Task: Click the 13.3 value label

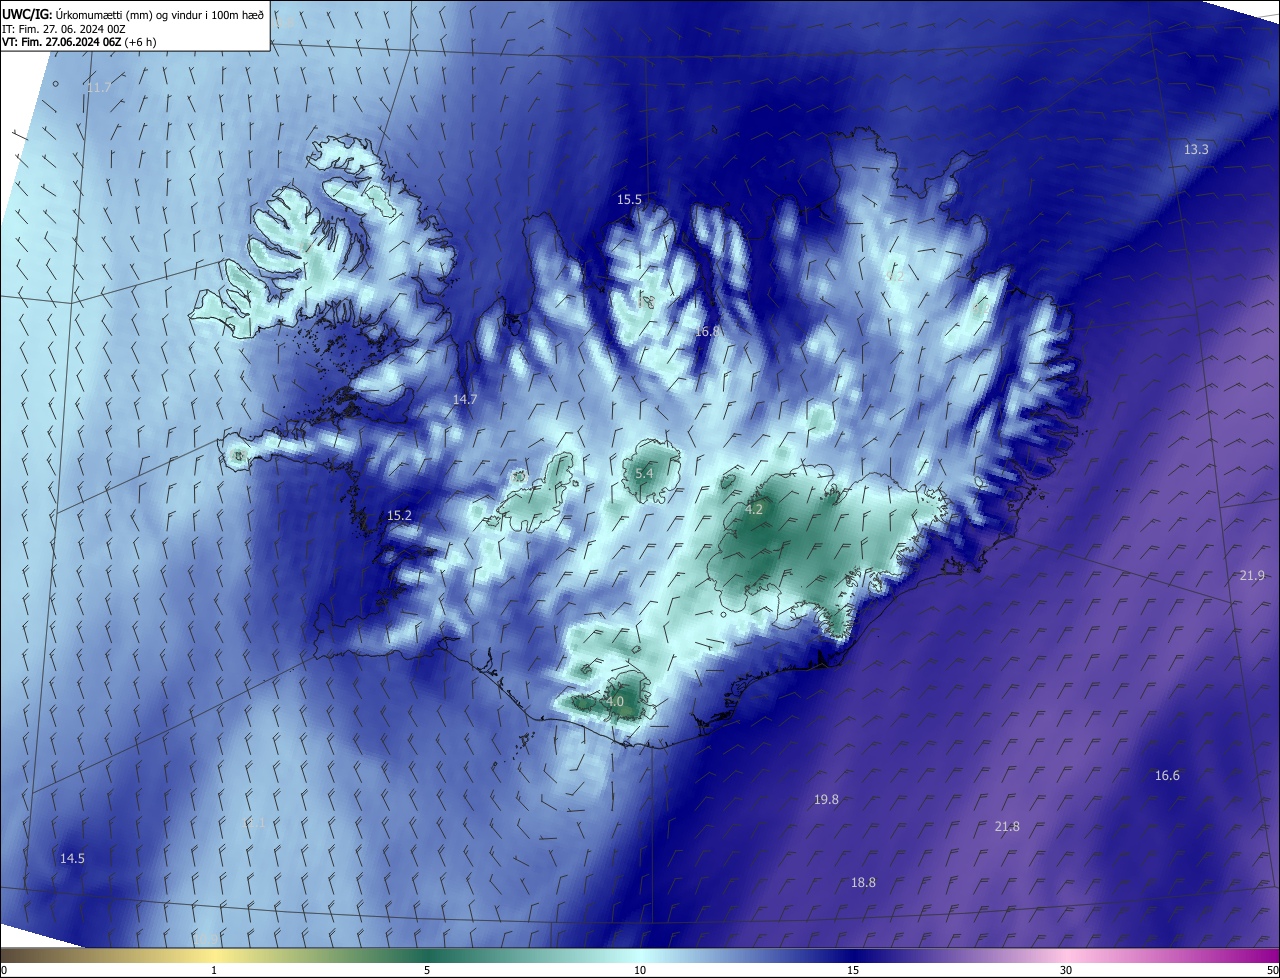Action: point(1196,149)
